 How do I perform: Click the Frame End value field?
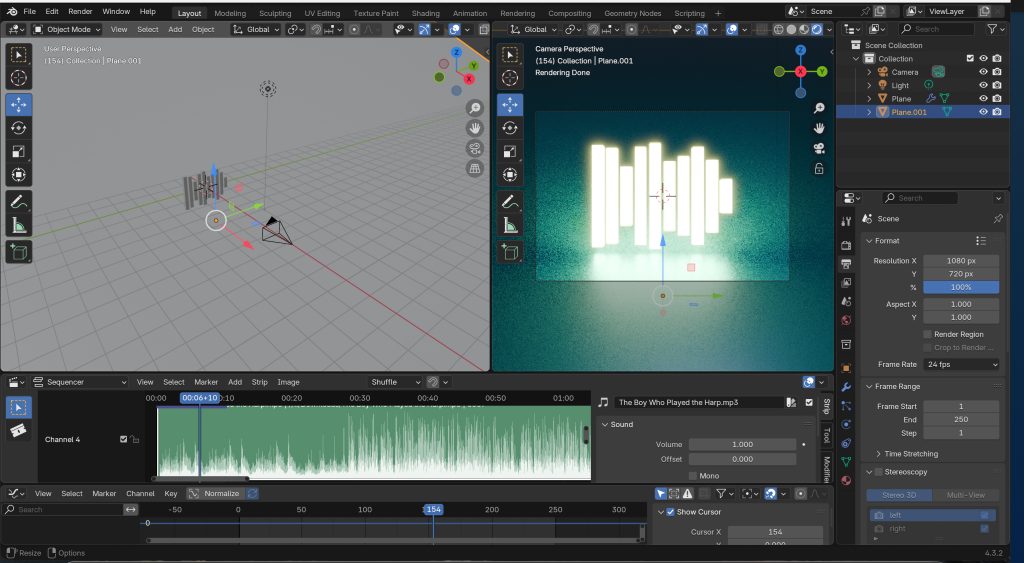pos(960,420)
